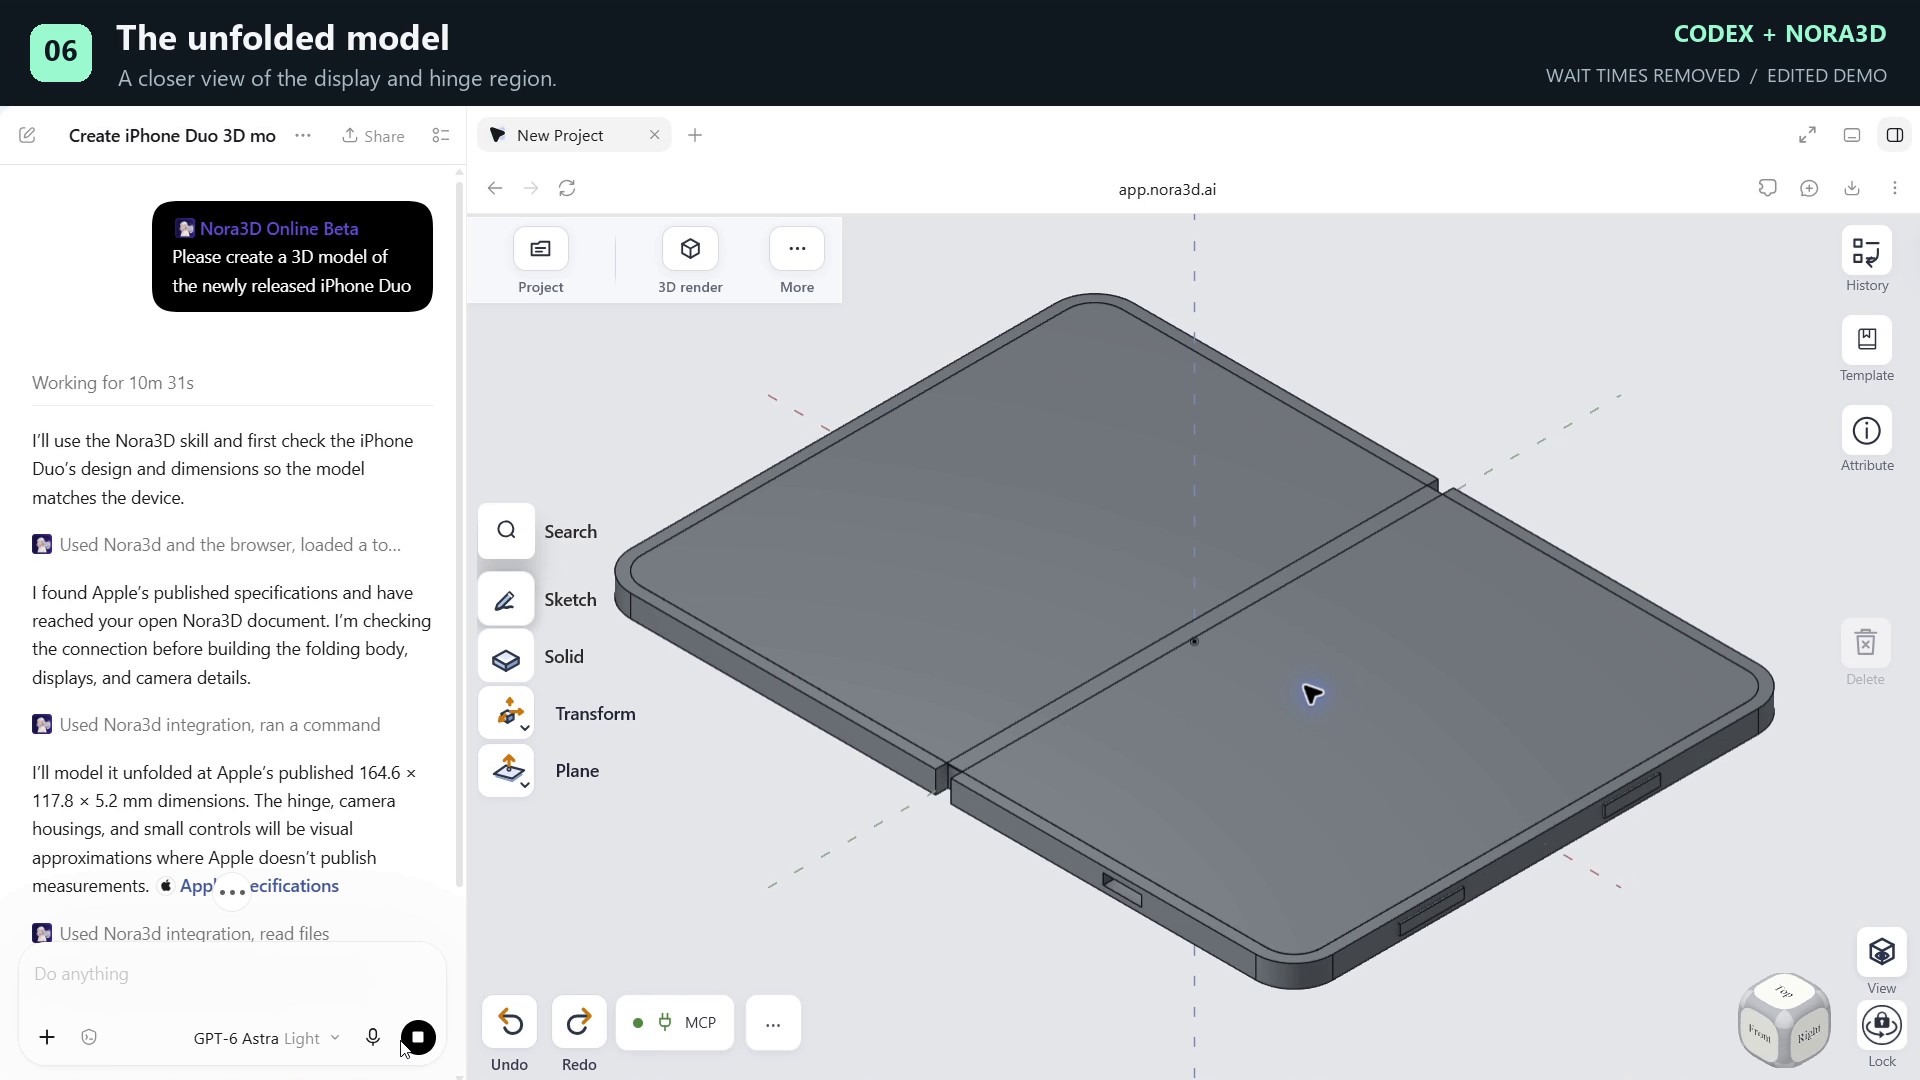Screen dimensions: 1920x1080
Task: Toggle the Lock button
Action: pos(1882,1026)
